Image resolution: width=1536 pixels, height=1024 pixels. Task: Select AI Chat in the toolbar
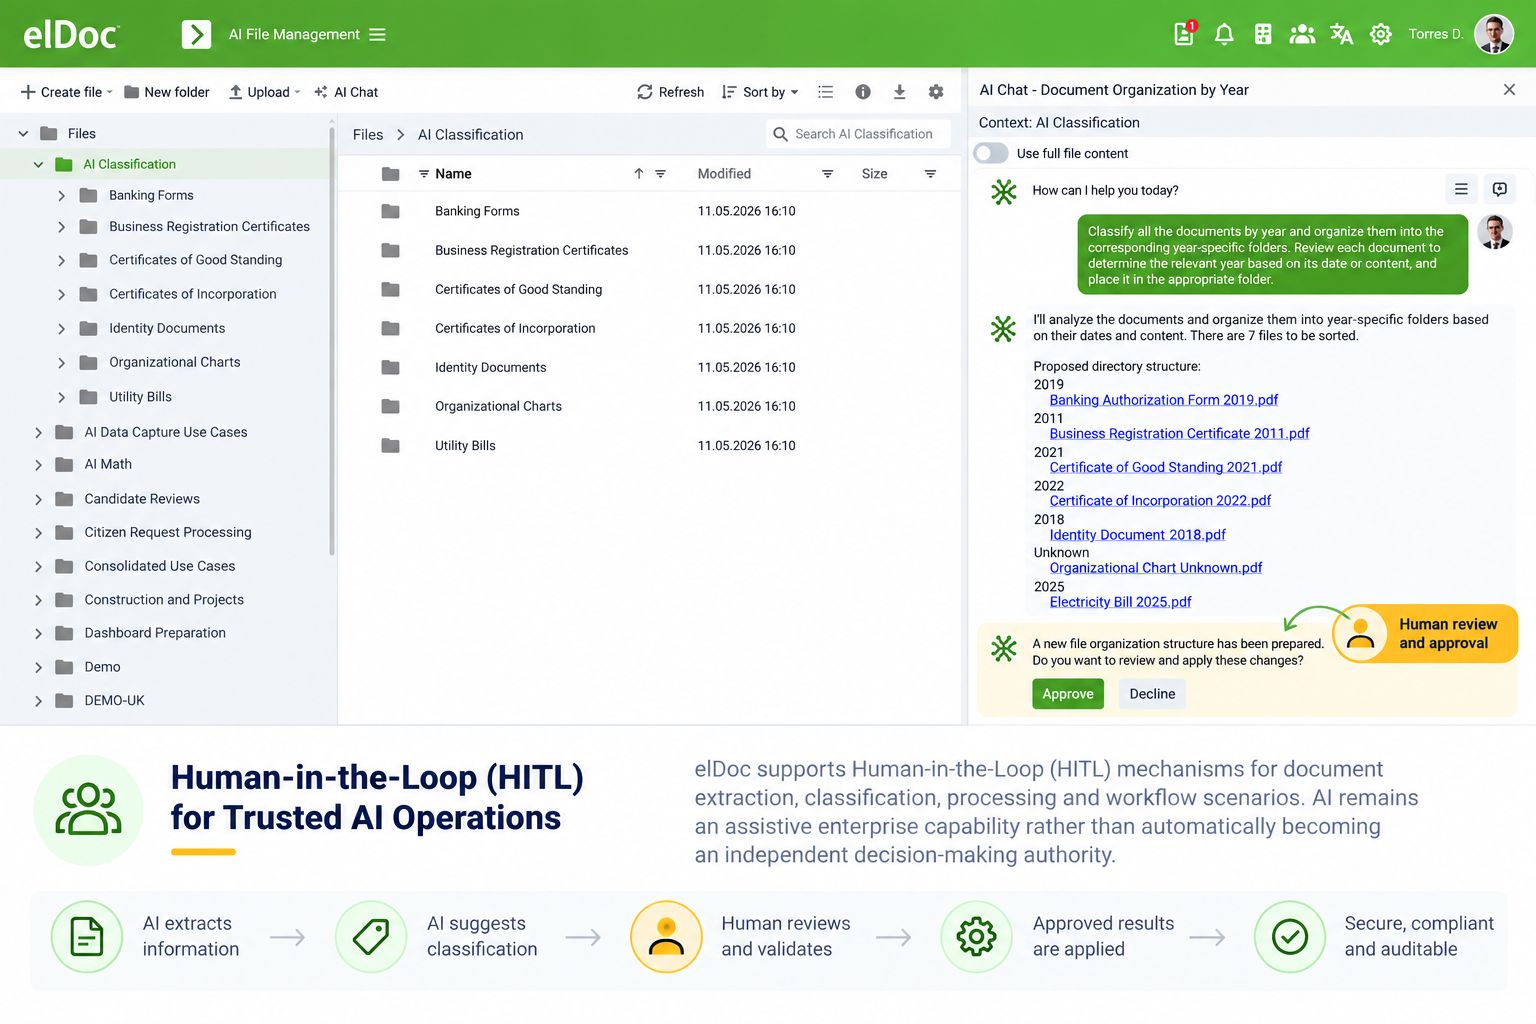[346, 92]
